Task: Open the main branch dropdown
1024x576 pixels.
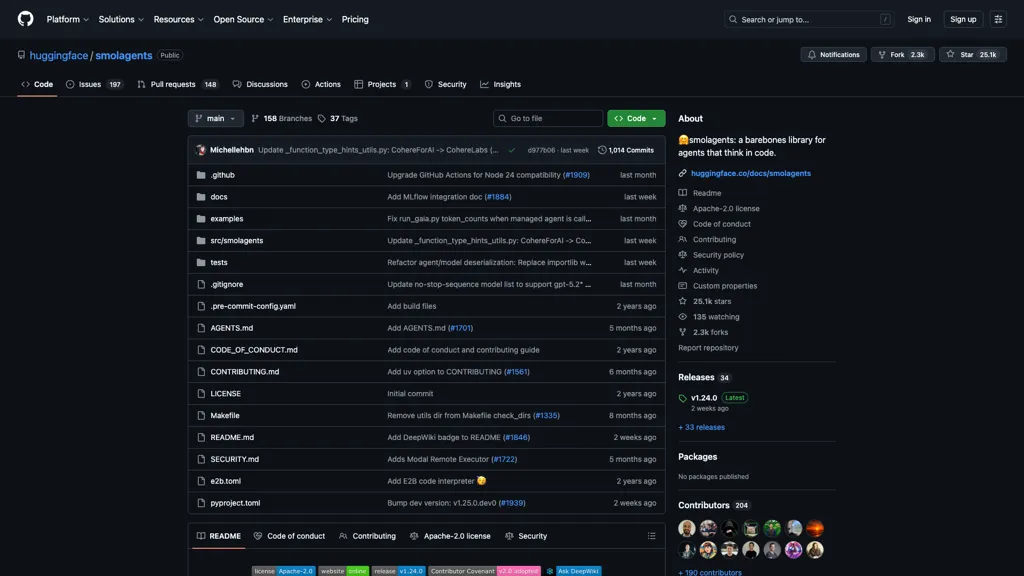Action: [x=216, y=119]
